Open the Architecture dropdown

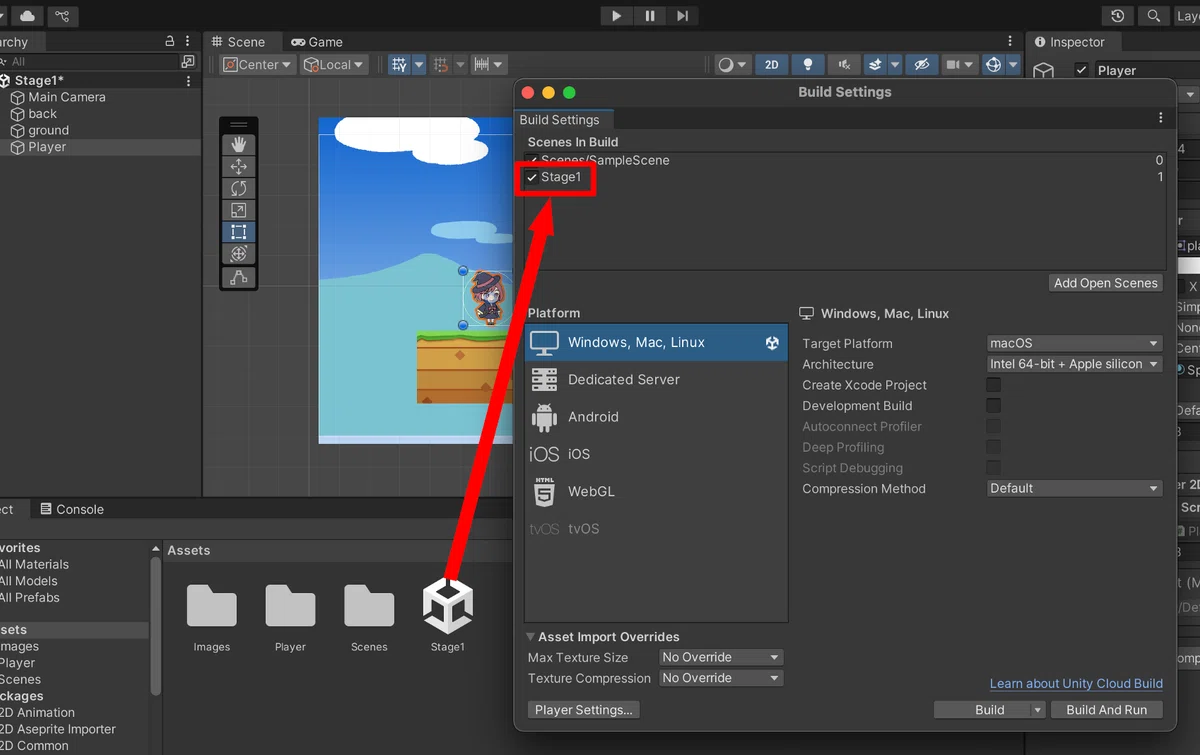1075,364
